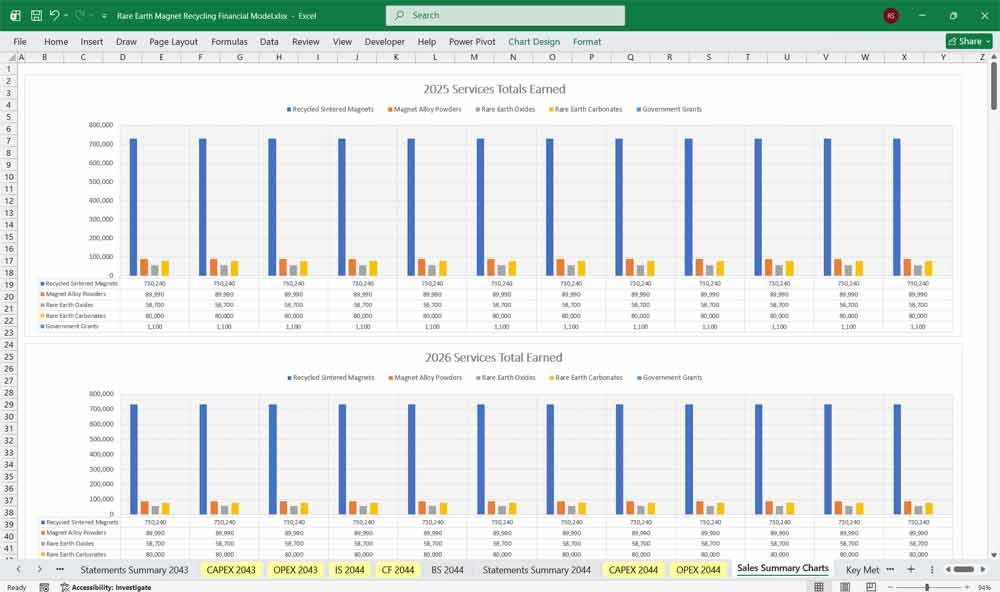
Task: Switch to Normal view in status bar
Action: (819, 587)
